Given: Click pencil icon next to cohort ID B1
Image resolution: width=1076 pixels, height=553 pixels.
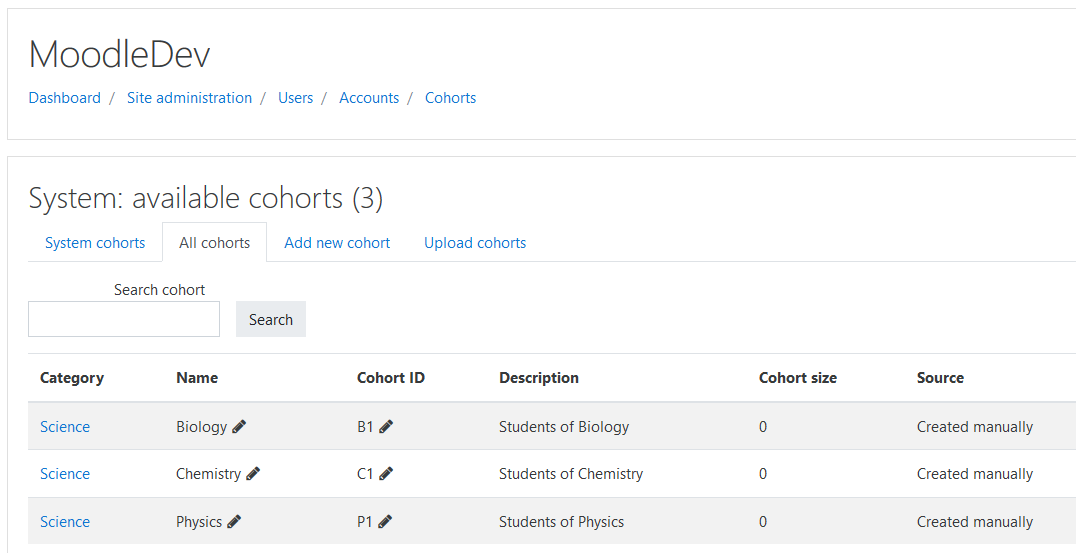Looking at the screenshot, I should [x=386, y=427].
